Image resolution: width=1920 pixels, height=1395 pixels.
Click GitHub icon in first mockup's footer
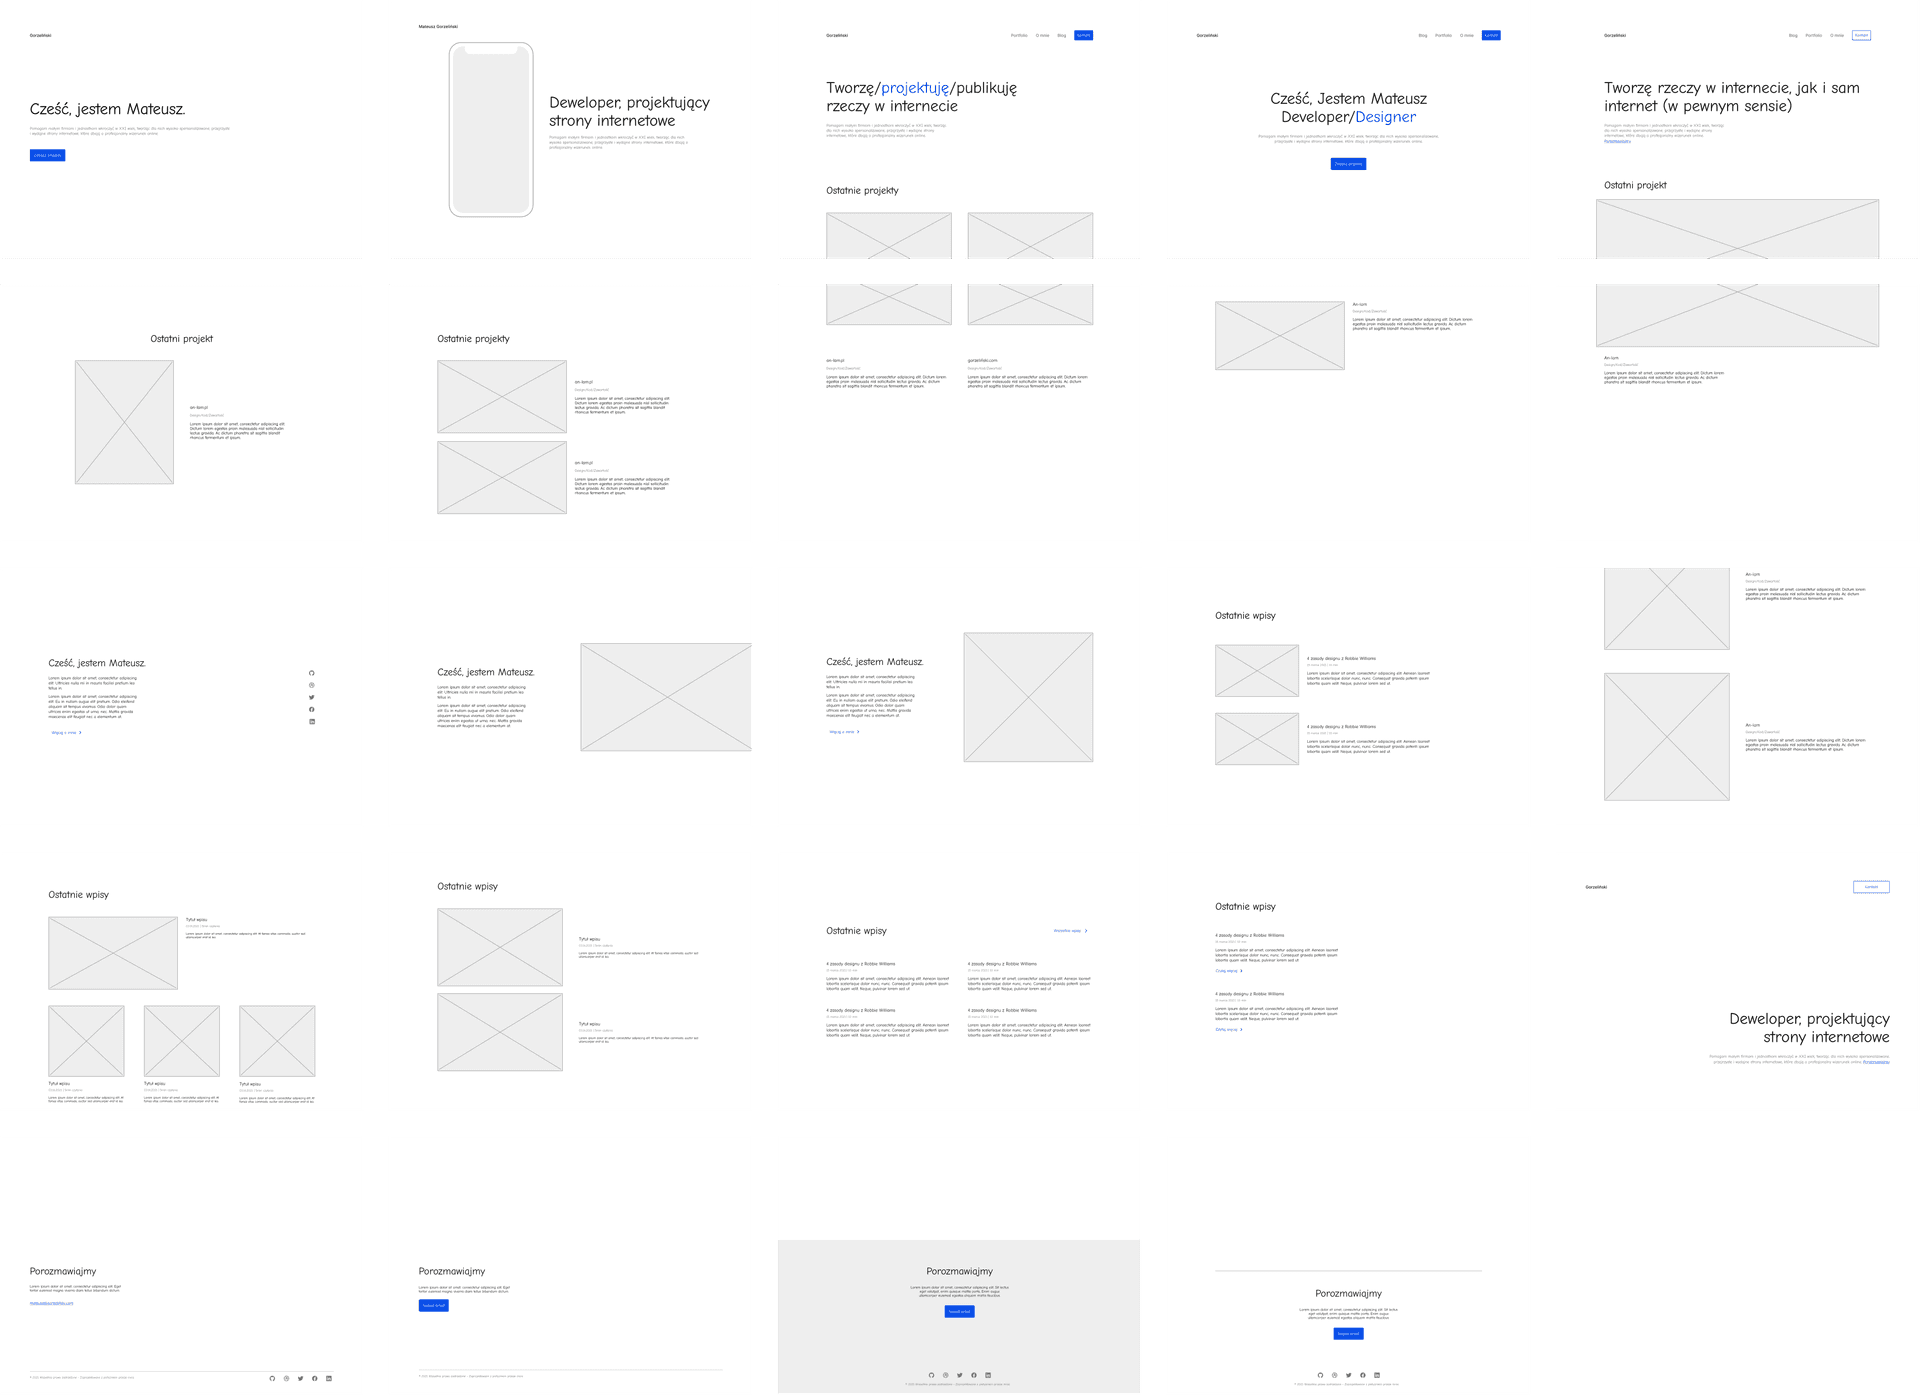coord(272,1378)
